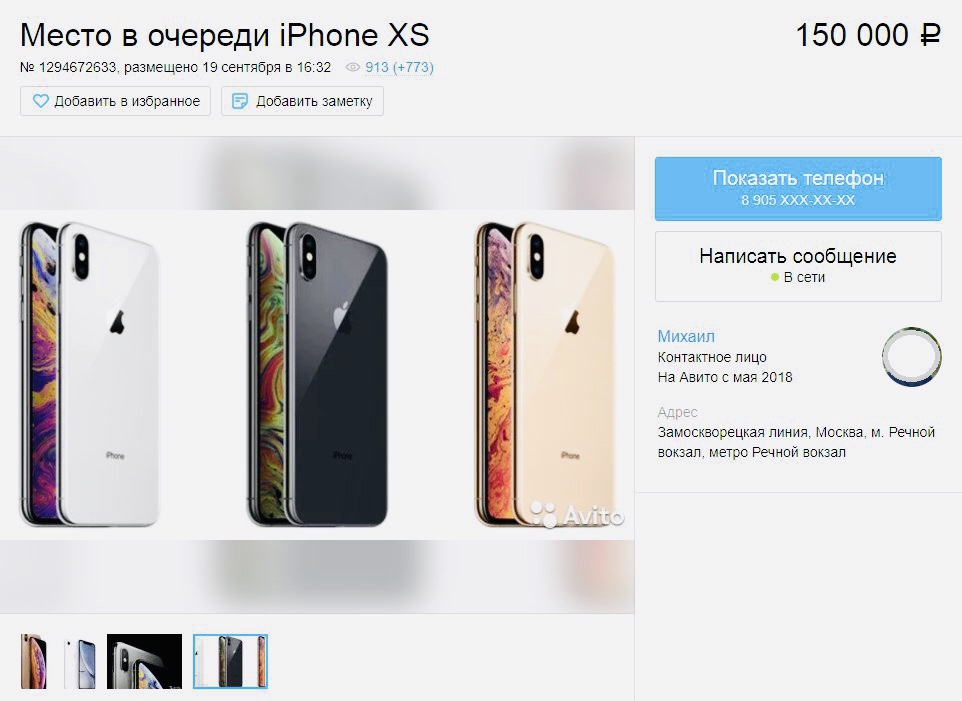
Task: Click the space gray iPhone in main photo
Action: 317,374
